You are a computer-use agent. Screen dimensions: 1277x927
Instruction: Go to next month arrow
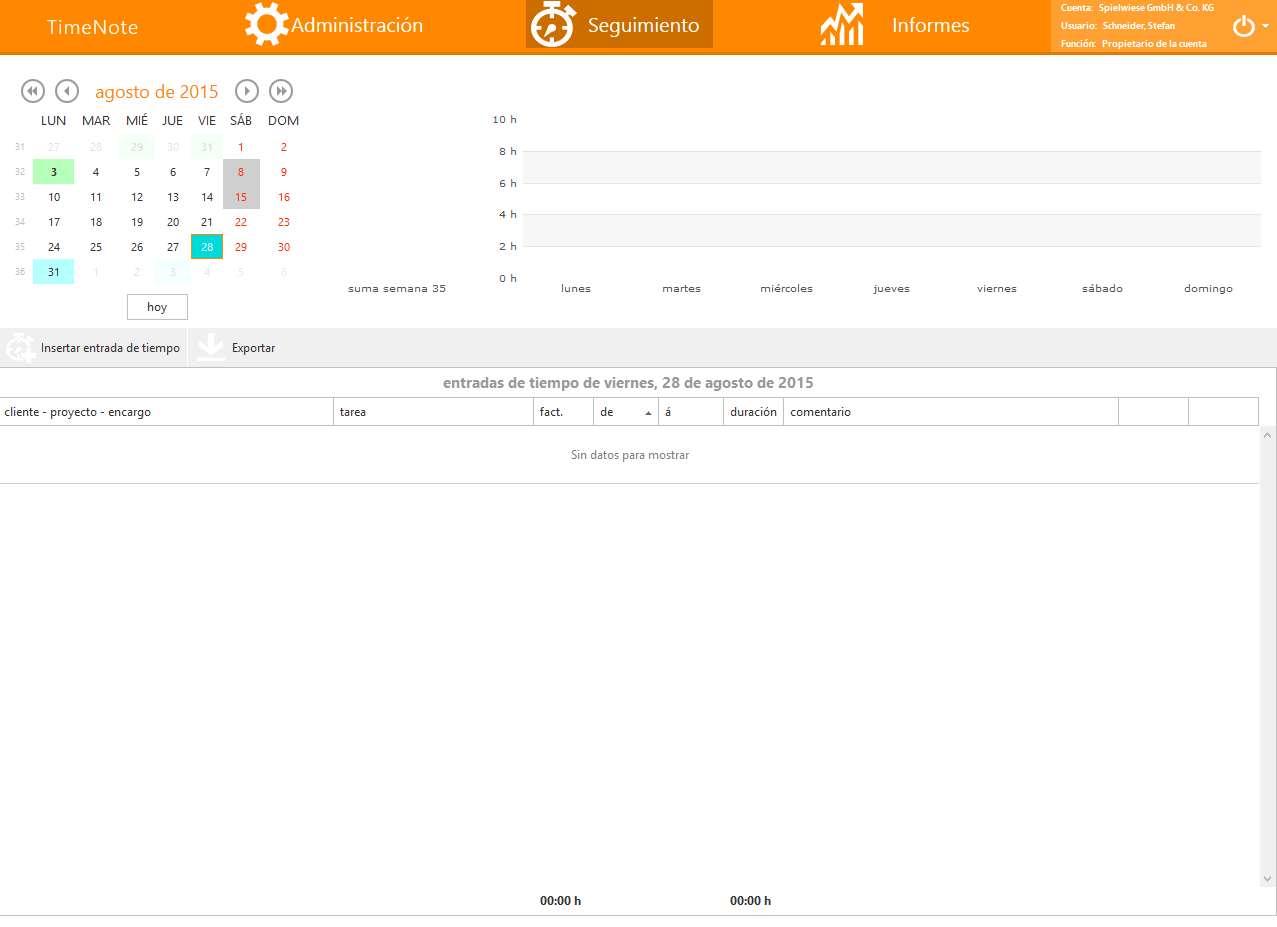coord(247,91)
